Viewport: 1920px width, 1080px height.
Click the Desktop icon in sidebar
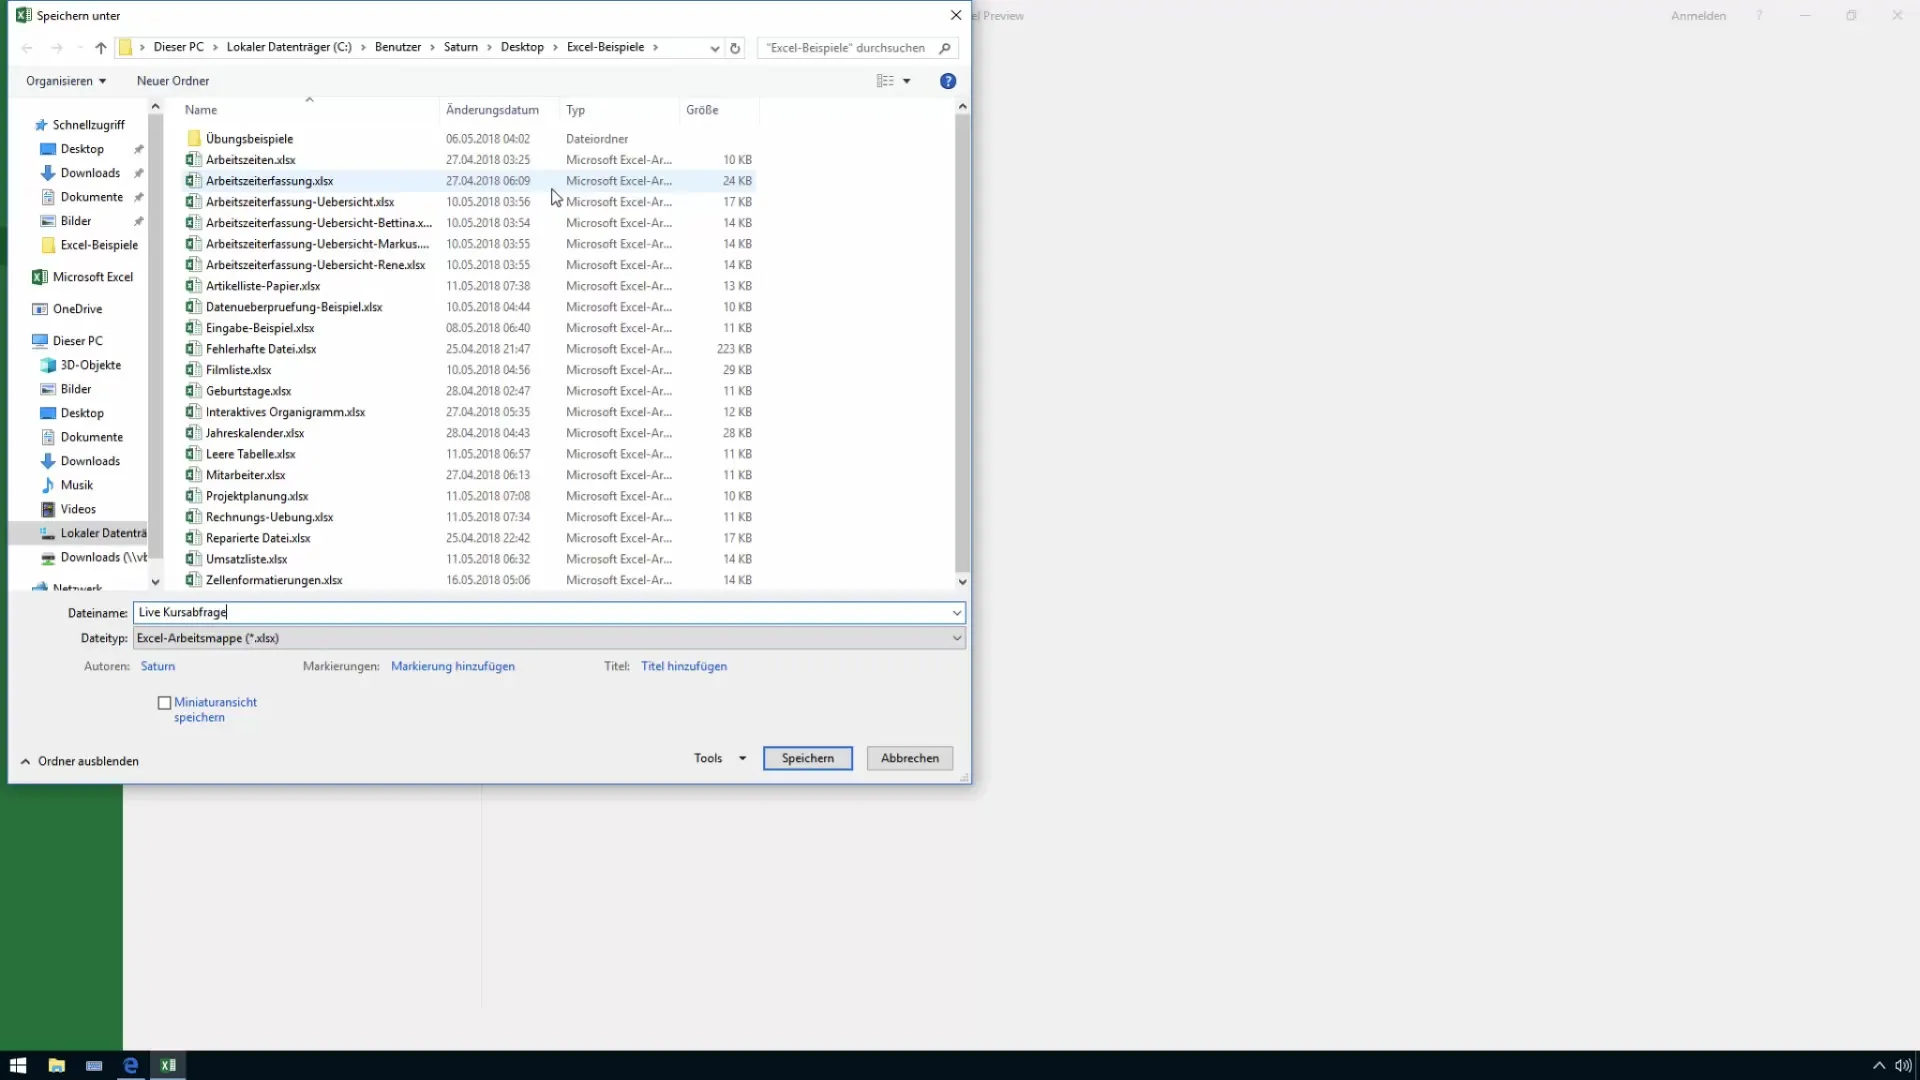(82, 148)
